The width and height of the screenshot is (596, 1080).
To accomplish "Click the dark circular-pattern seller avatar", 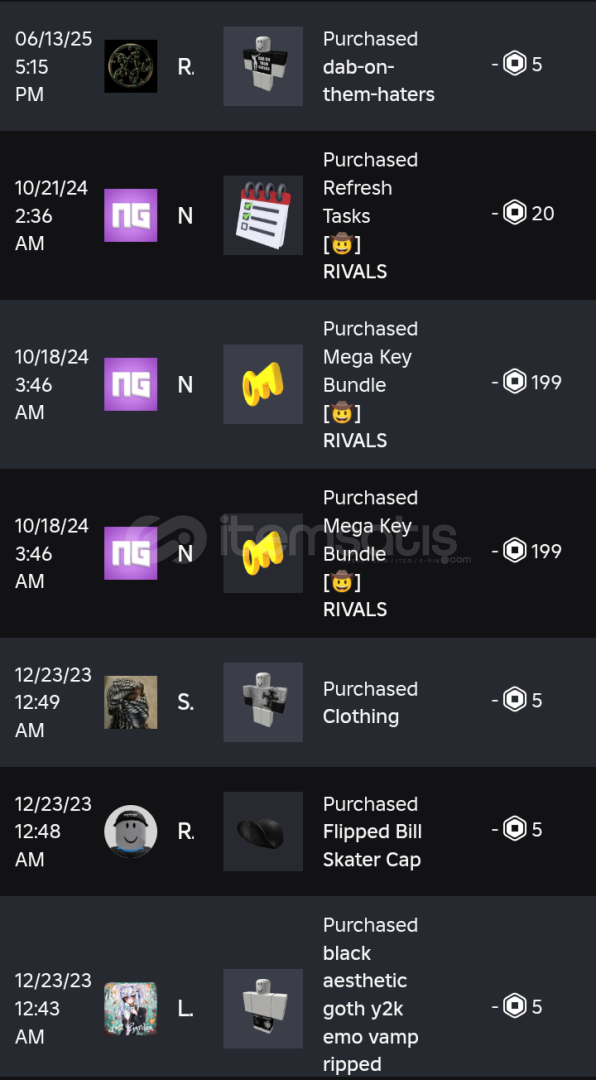I will click(130, 66).
